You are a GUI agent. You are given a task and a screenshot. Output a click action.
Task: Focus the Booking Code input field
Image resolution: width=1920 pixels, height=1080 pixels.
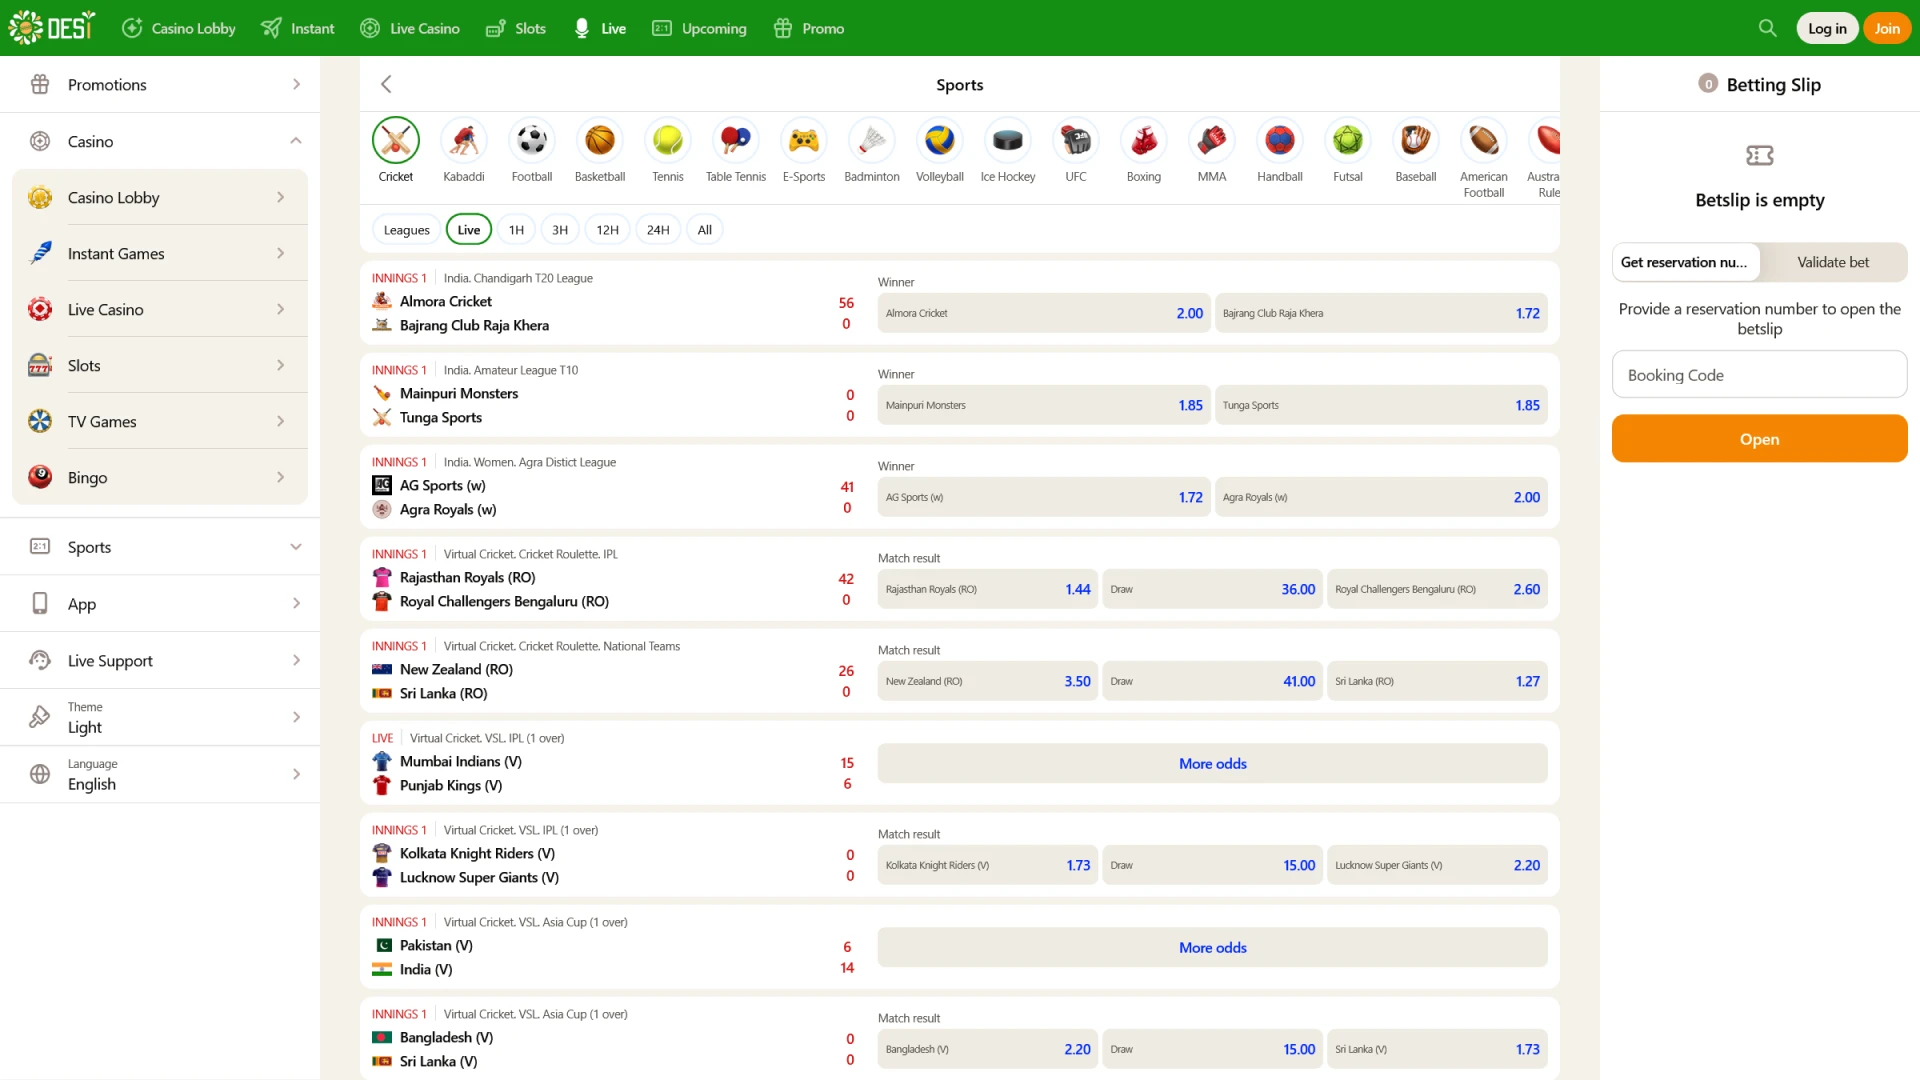1759,375
